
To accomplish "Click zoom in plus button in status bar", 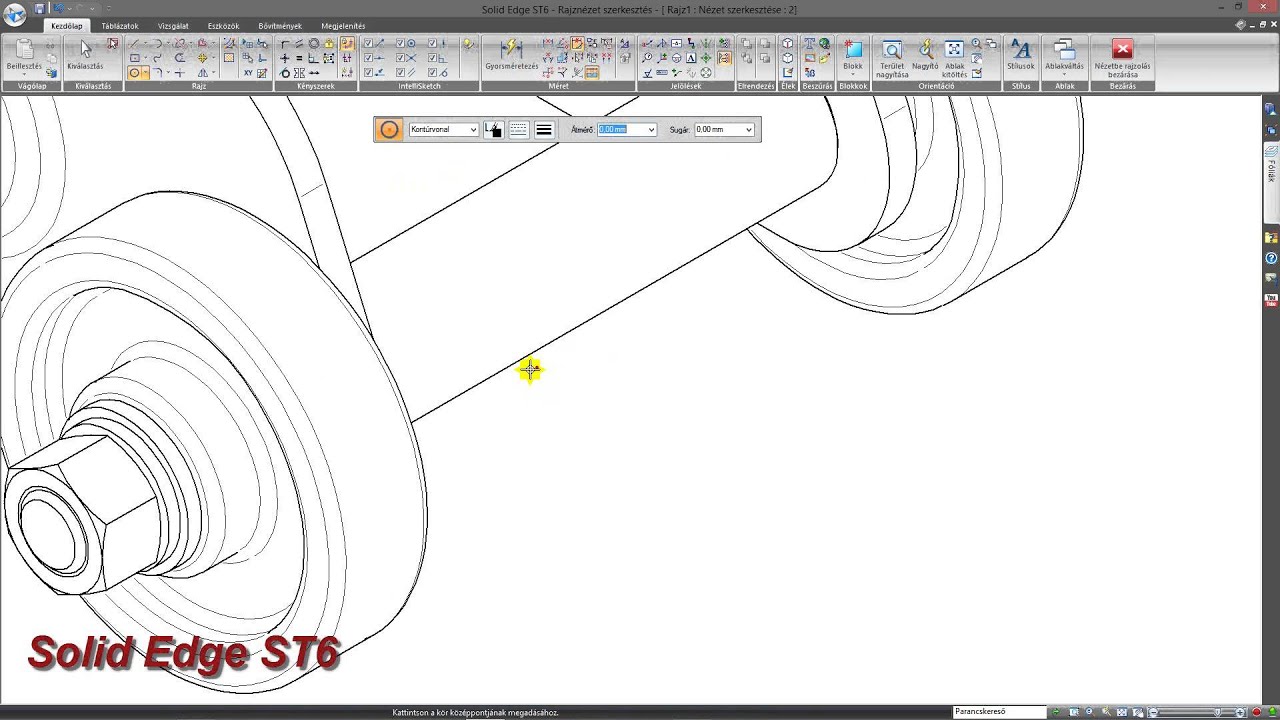I will 1240,712.
